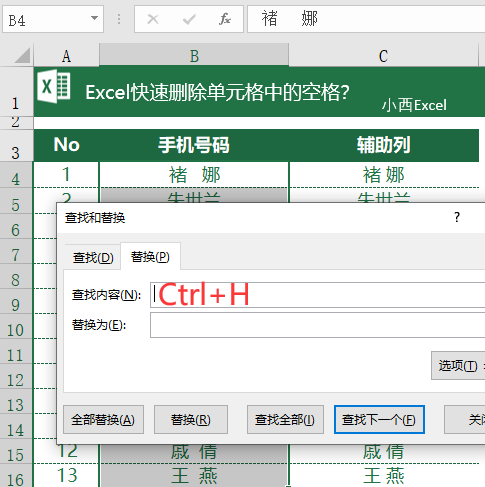Click the formula bar showing 褚 娜
485x487 pixels.
pos(366,19)
